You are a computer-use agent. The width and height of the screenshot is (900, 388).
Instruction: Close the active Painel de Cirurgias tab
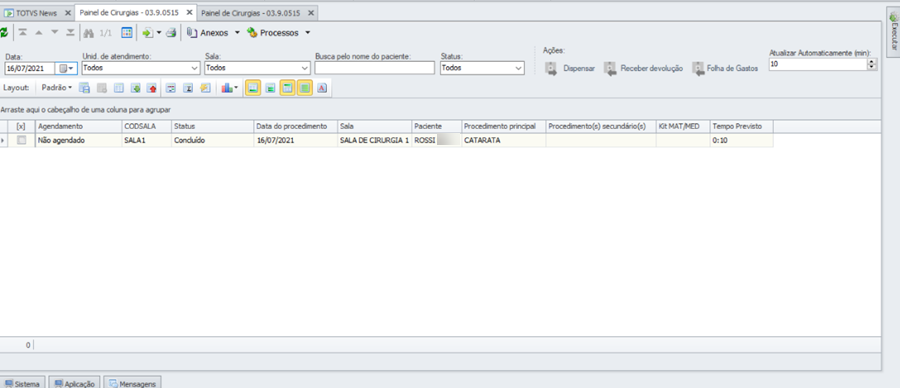point(189,12)
